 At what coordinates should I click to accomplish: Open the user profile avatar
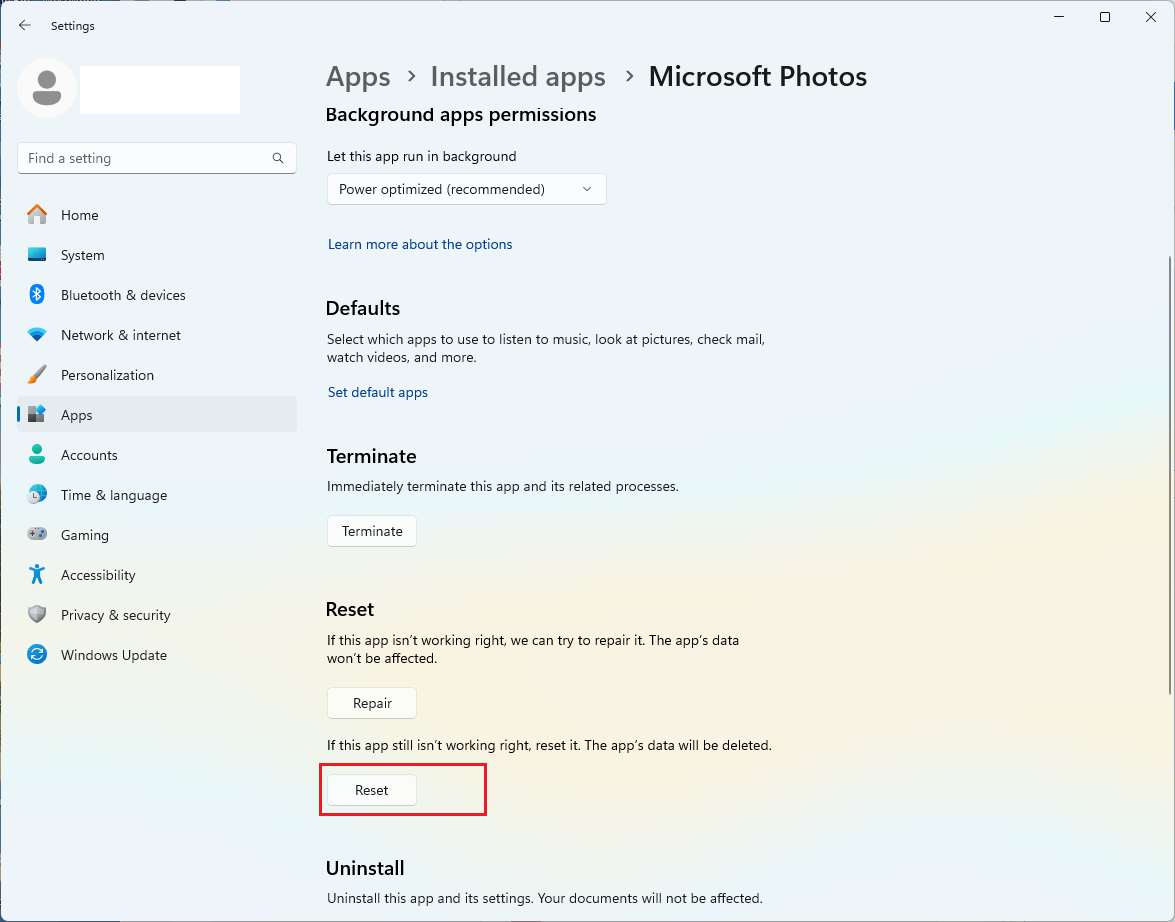pos(47,88)
